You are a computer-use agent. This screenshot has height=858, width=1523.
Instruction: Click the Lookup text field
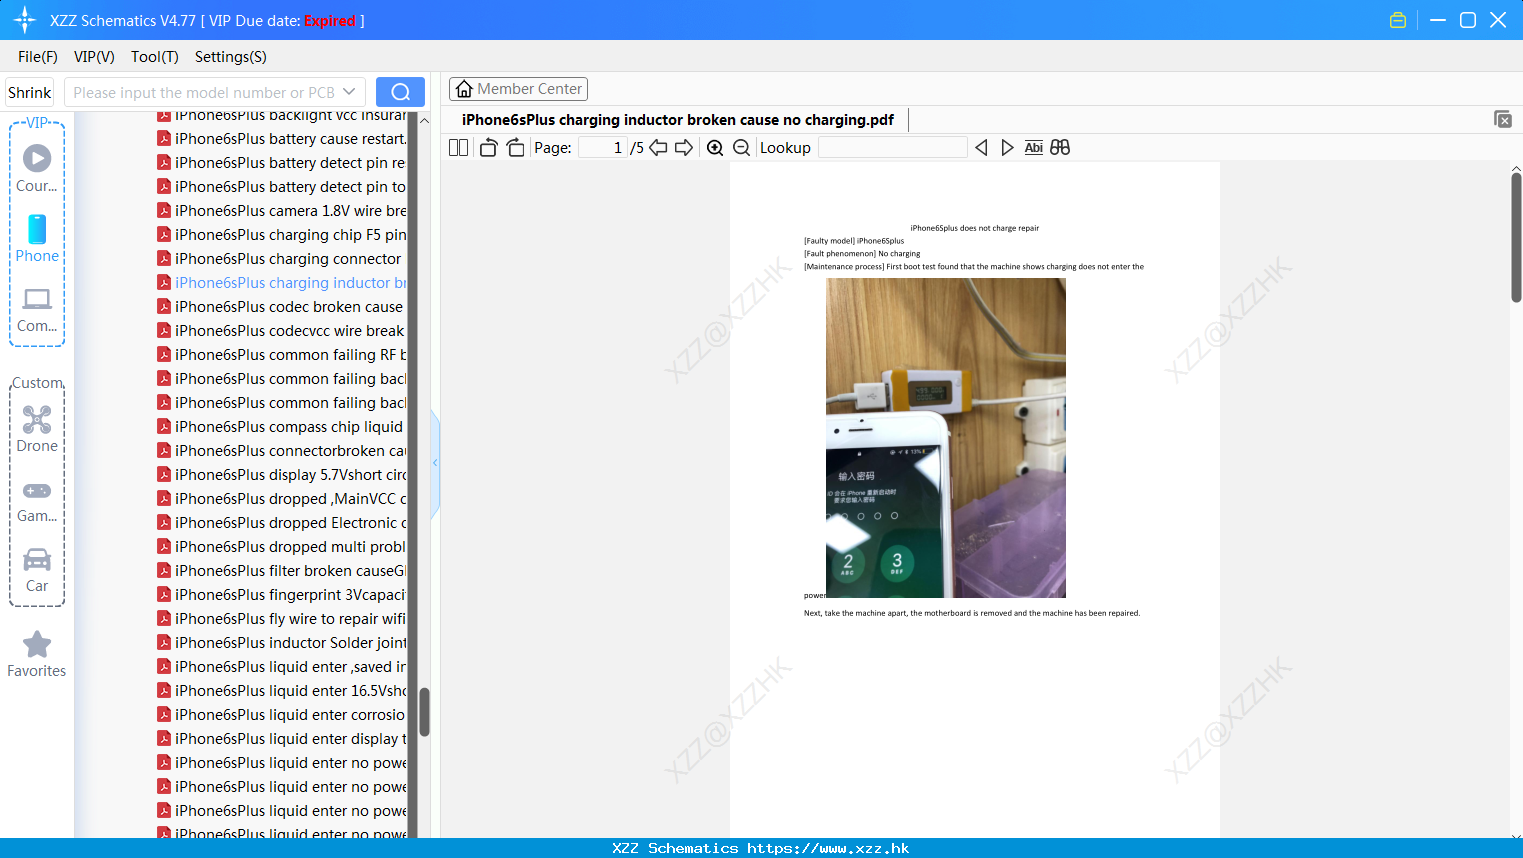coord(892,147)
